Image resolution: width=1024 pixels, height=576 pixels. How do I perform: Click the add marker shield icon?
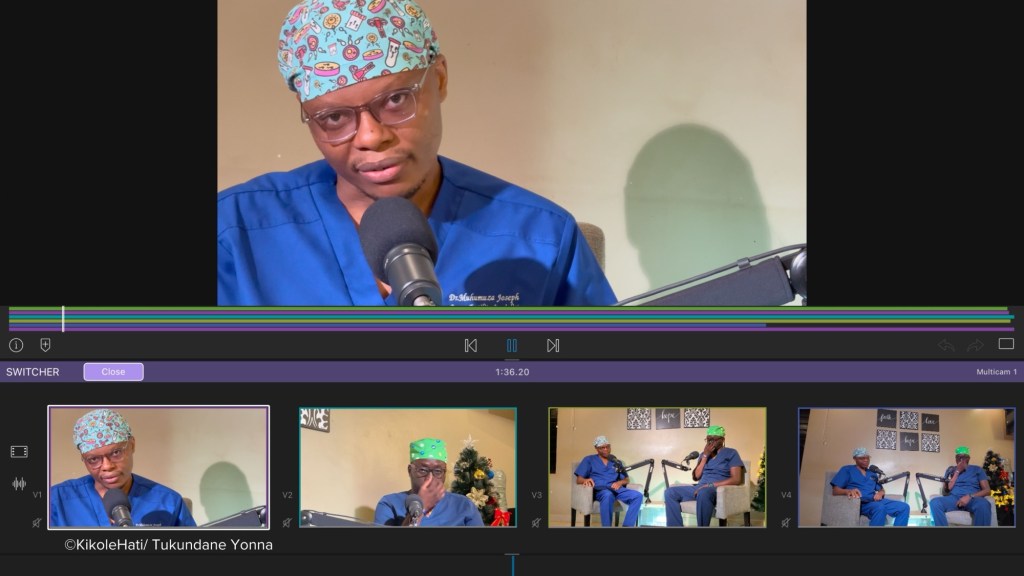45,345
